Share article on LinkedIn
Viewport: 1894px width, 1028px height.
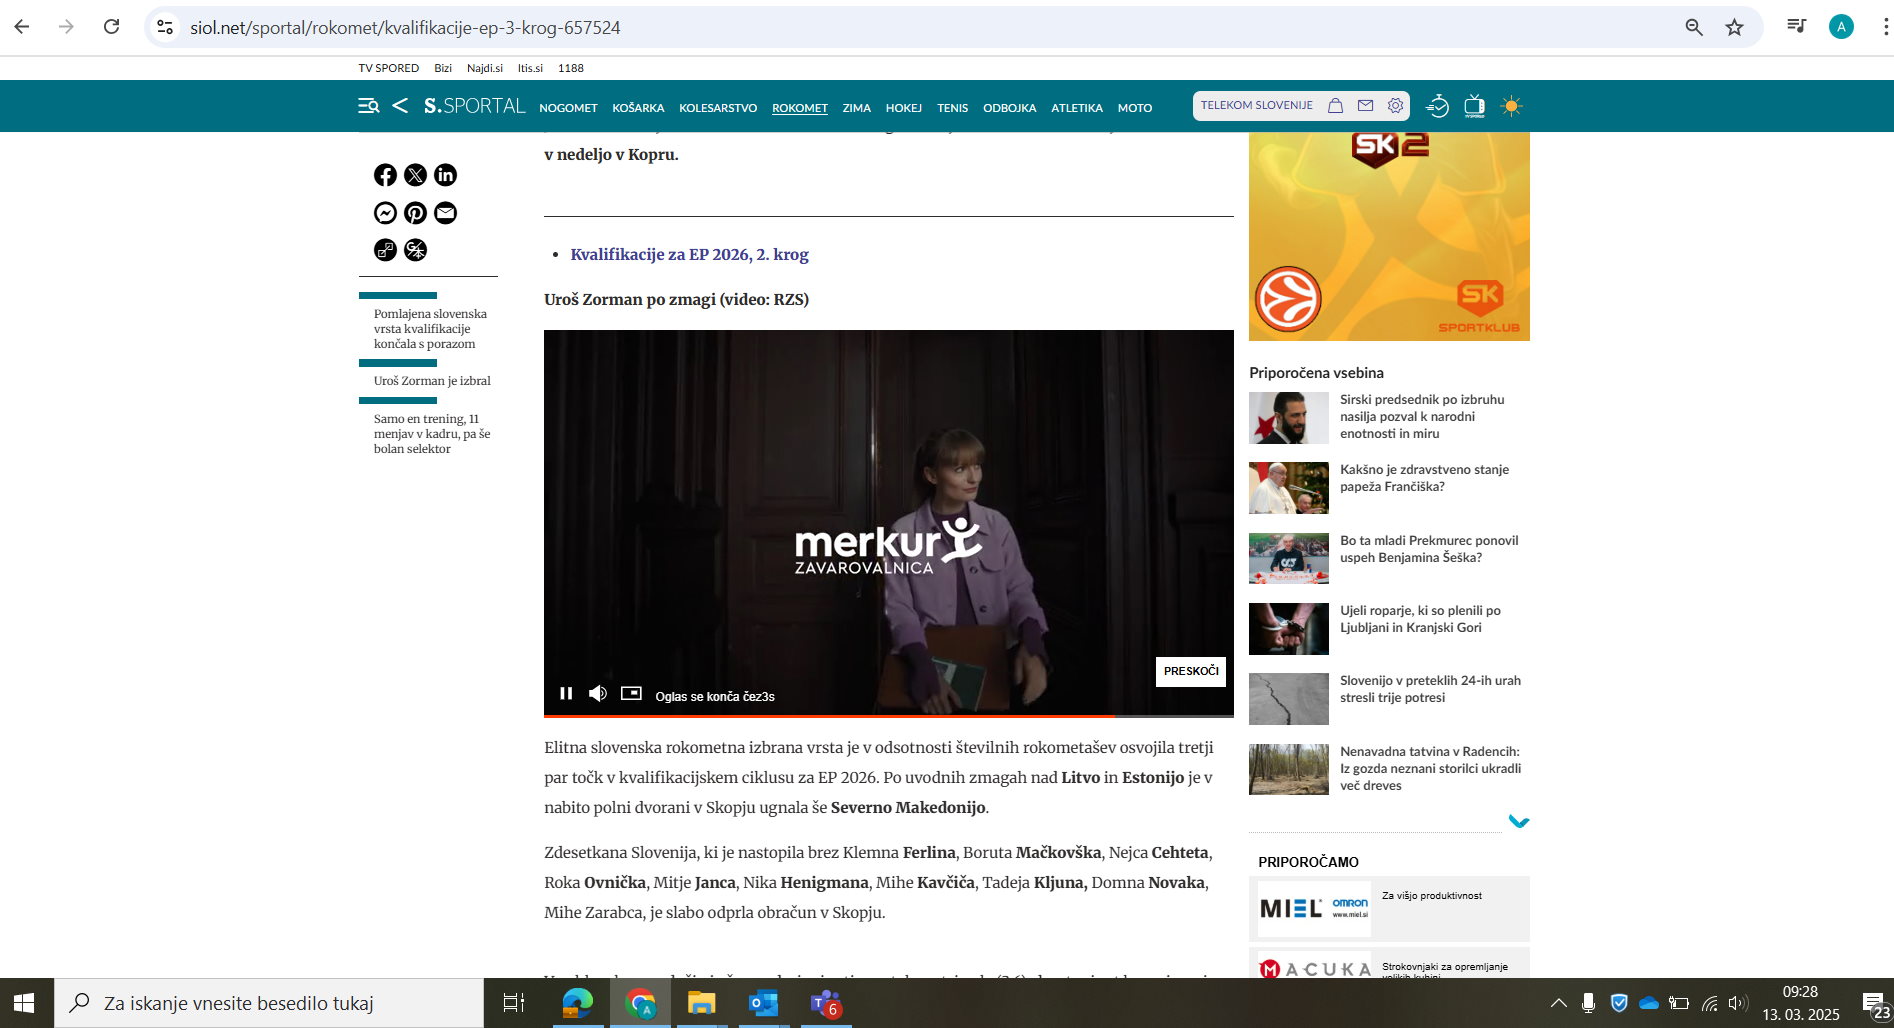pos(445,175)
